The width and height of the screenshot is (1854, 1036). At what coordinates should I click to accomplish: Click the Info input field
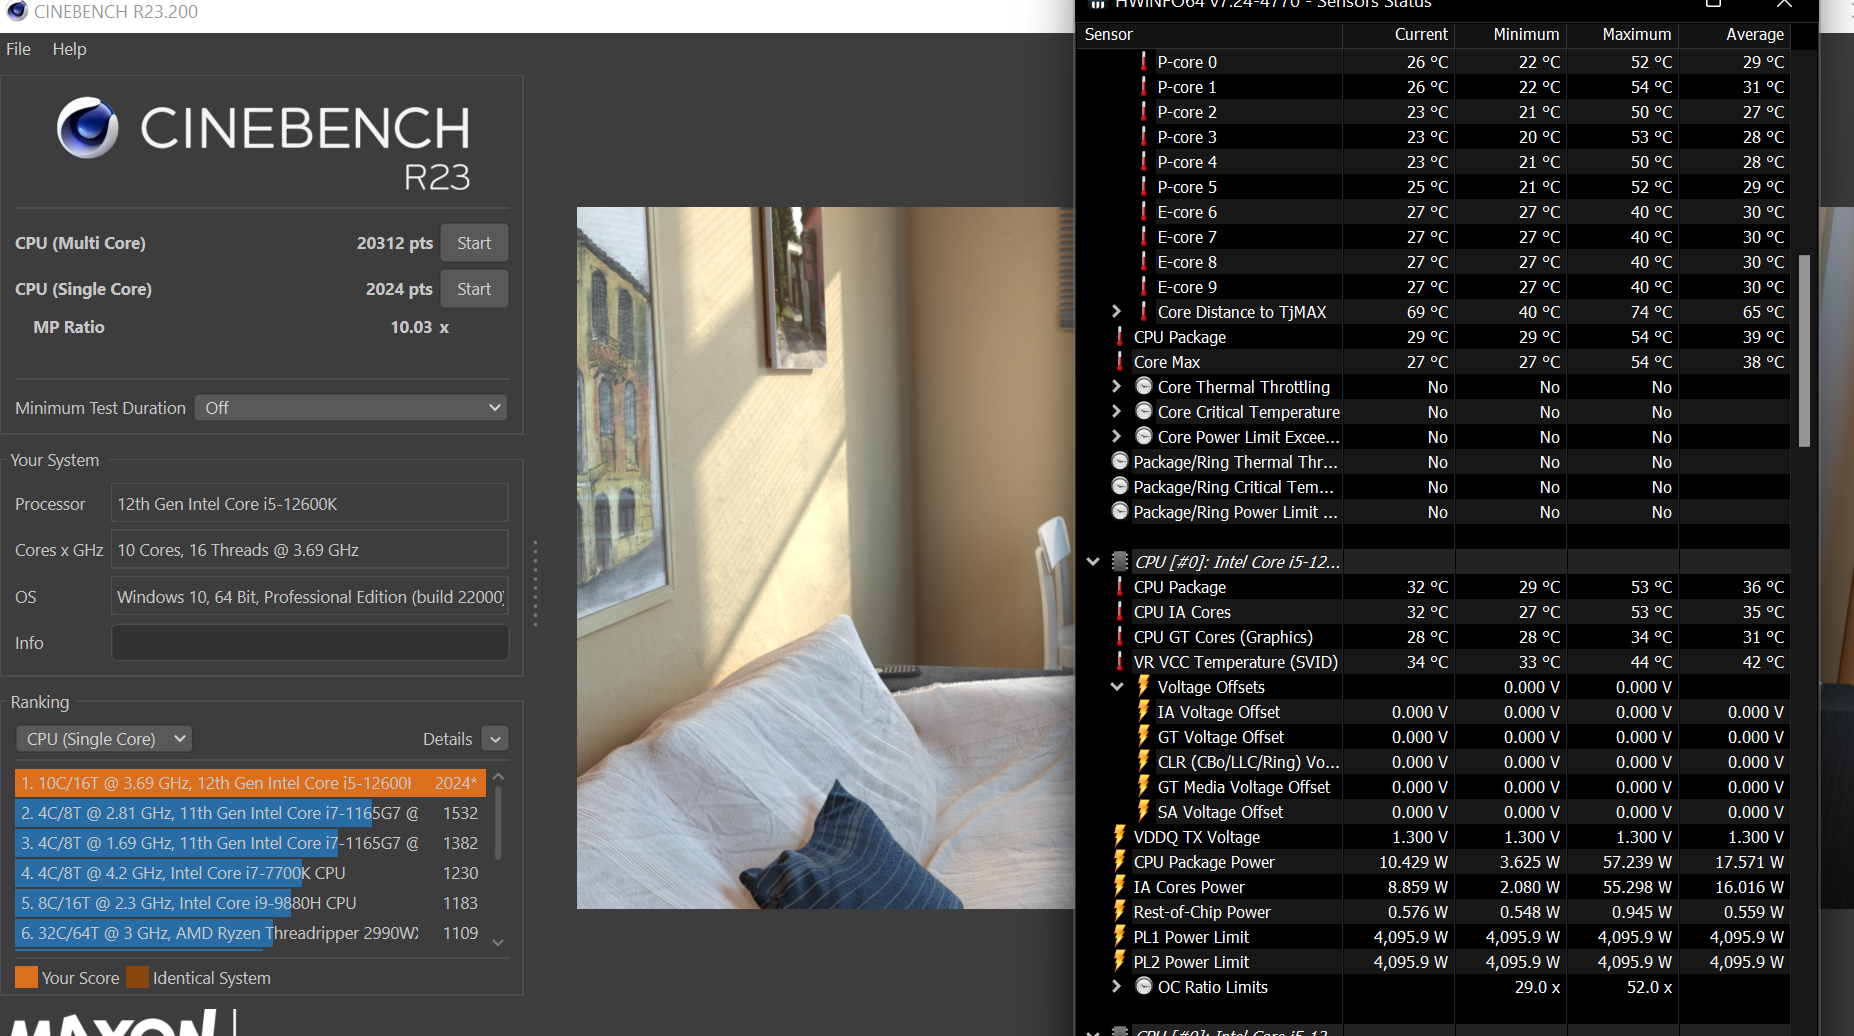310,643
